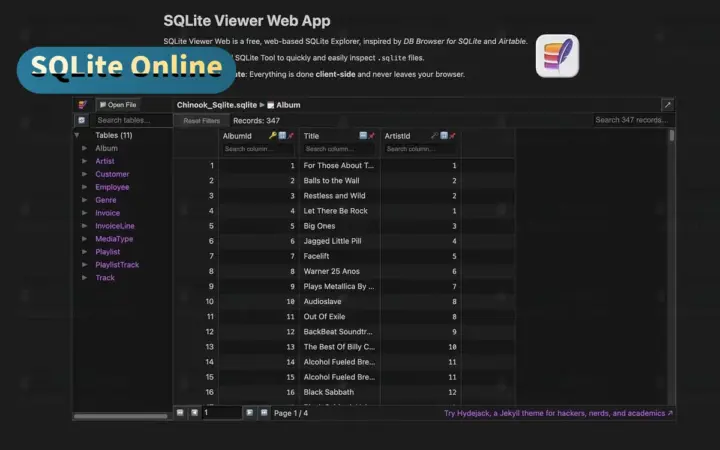
Task: Click the ArtistId column header
Action: click(397, 136)
